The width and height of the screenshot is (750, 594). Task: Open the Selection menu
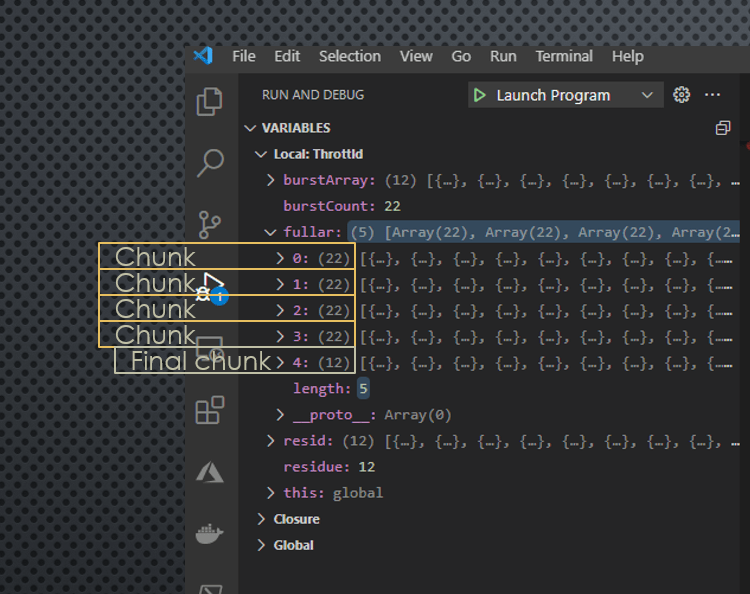click(x=350, y=56)
